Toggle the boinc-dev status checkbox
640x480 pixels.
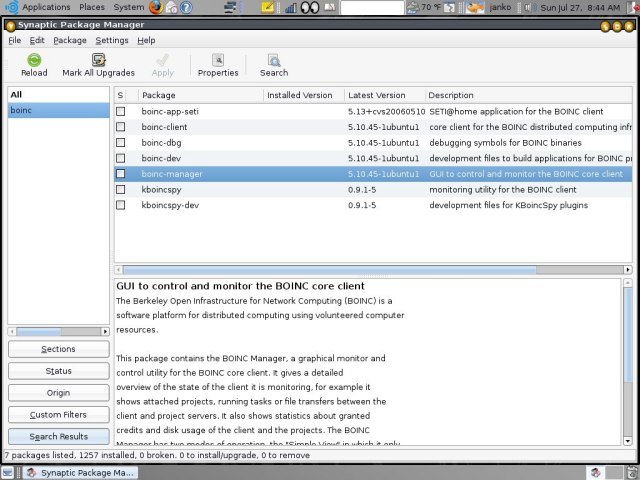[x=120, y=158]
